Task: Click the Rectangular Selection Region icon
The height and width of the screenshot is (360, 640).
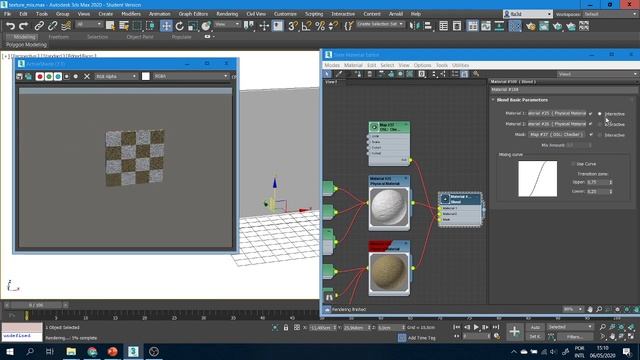Action: pyautogui.click(x=137, y=26)
